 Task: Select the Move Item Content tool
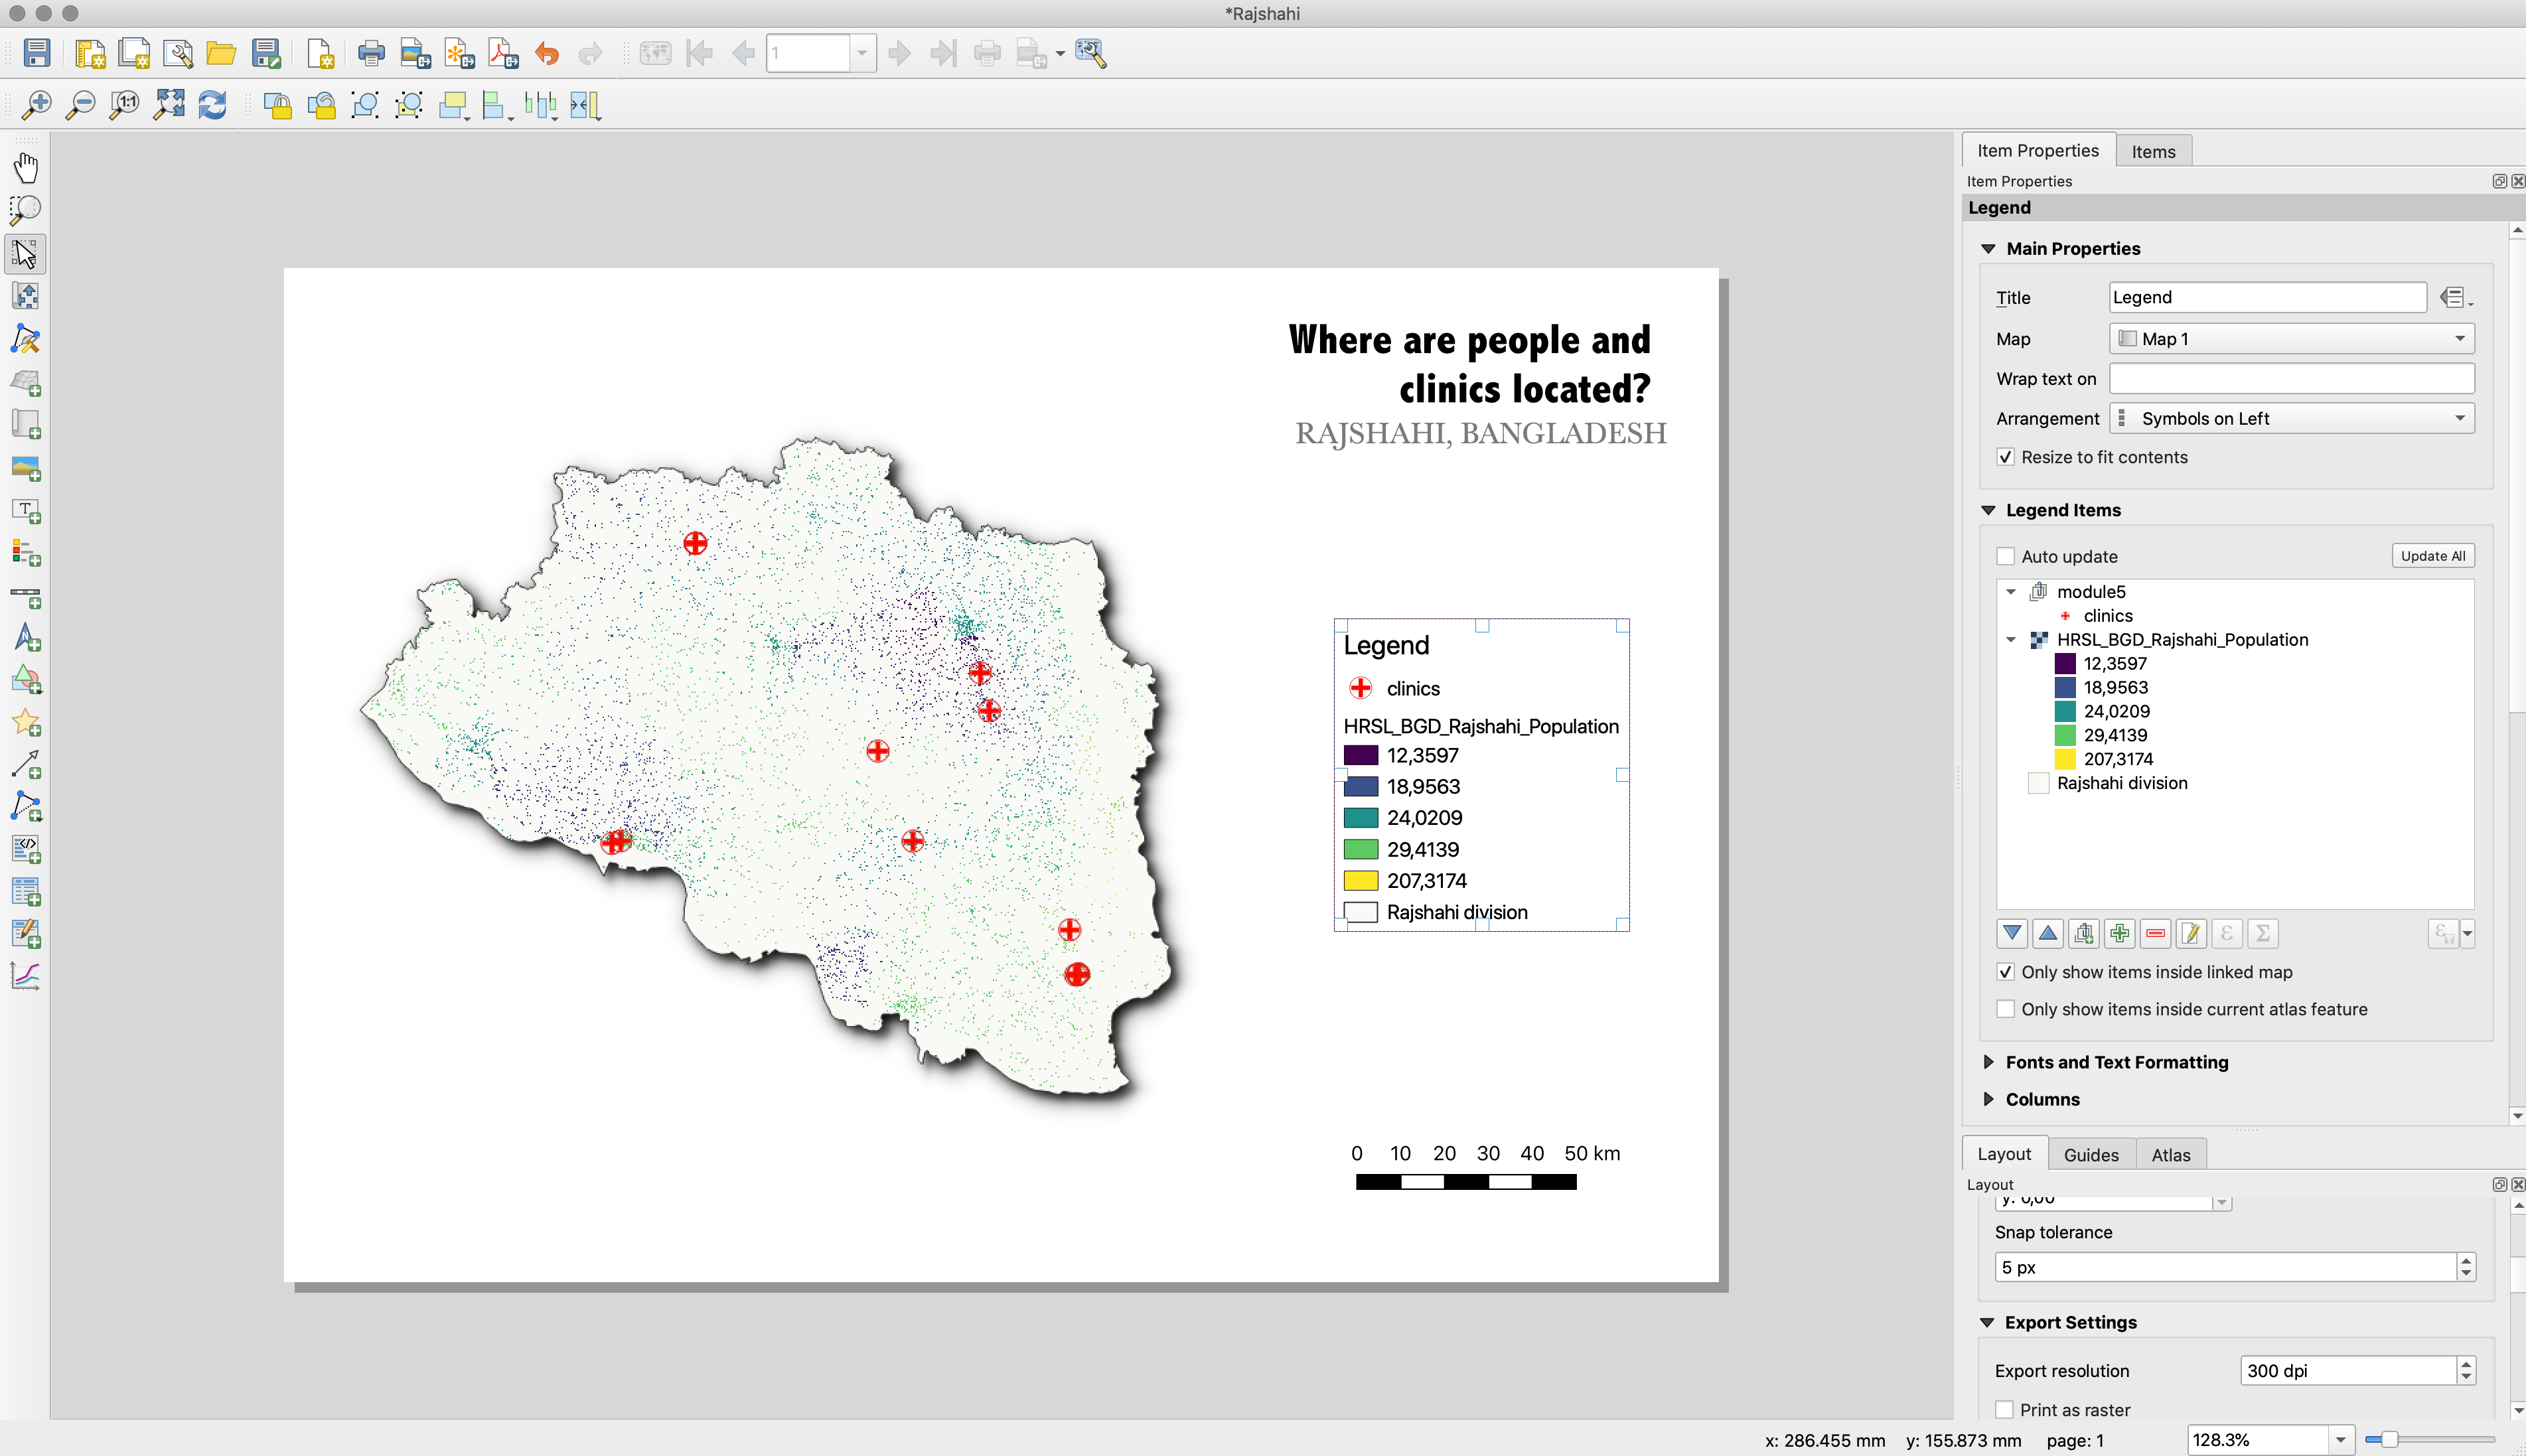coord(26,296)
